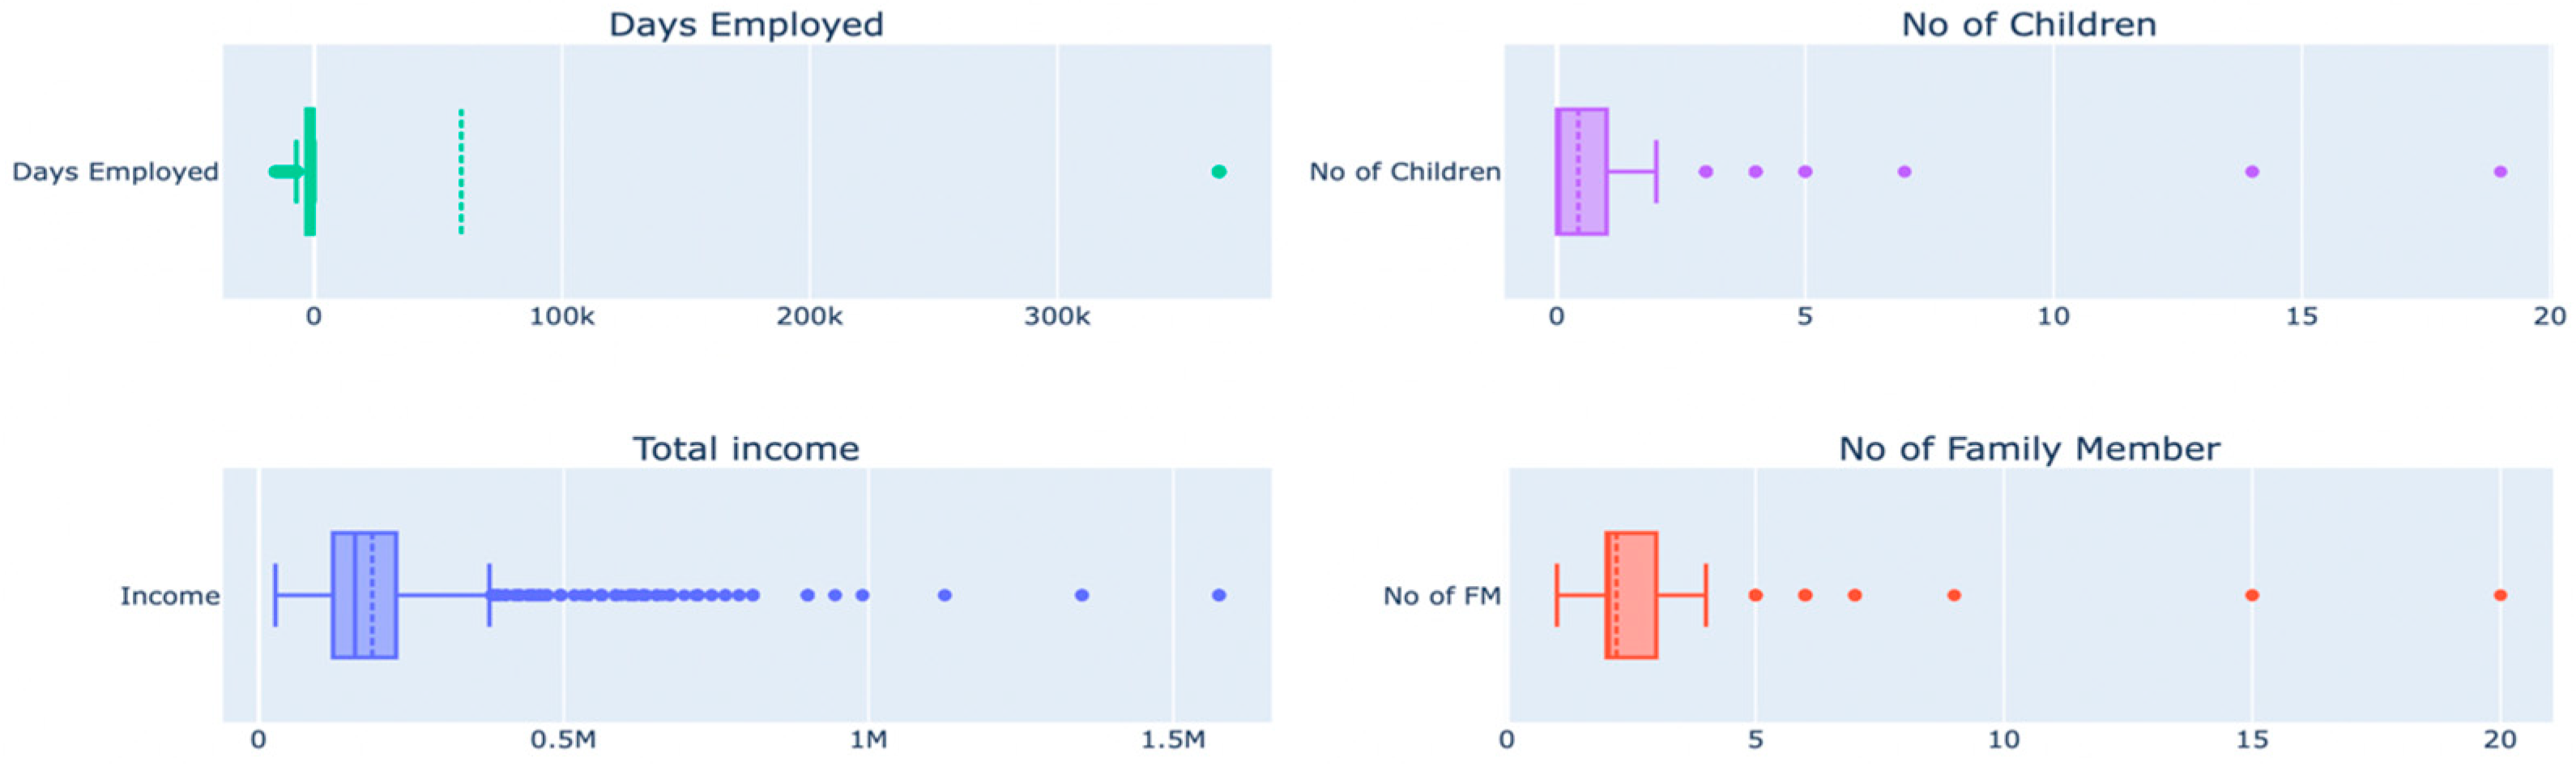Click the "300k" x-axis tick label
The height and width of the screenshot is (766, 2576).
[1057, 317]
